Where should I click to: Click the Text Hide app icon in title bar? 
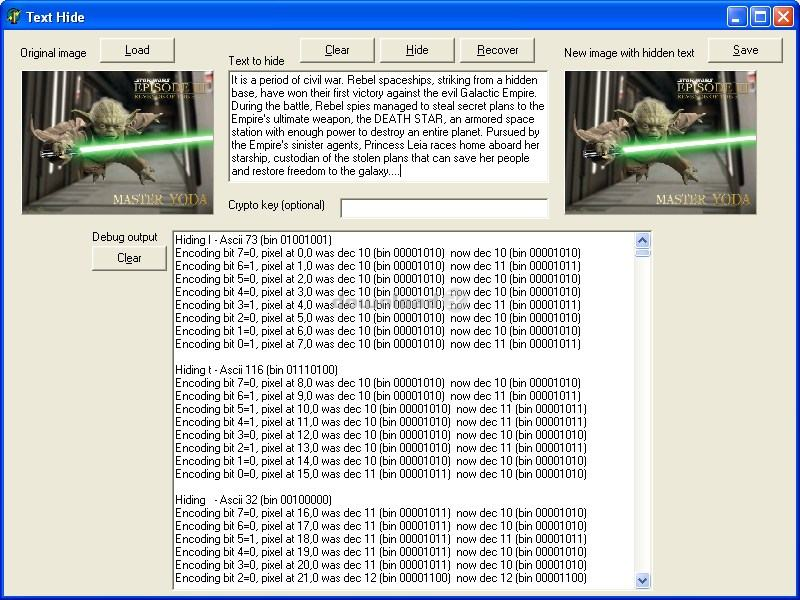coord(14,16)
